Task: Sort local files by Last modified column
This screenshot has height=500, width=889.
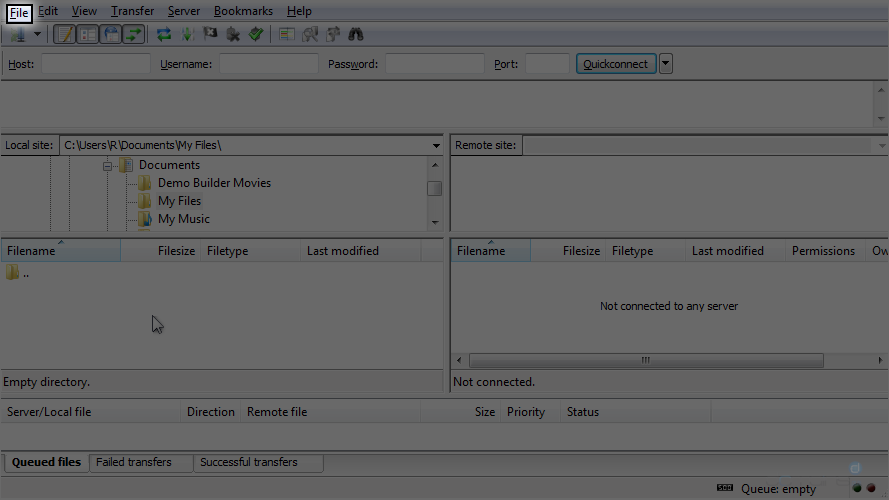Action: pos(342,251)
